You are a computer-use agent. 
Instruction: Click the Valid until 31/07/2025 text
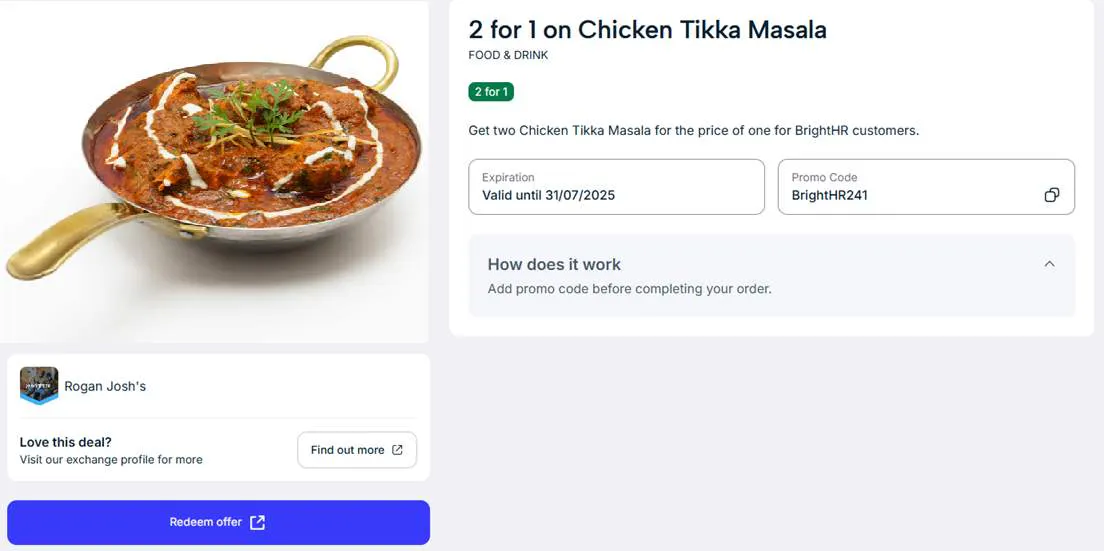(x=548, y=195)
